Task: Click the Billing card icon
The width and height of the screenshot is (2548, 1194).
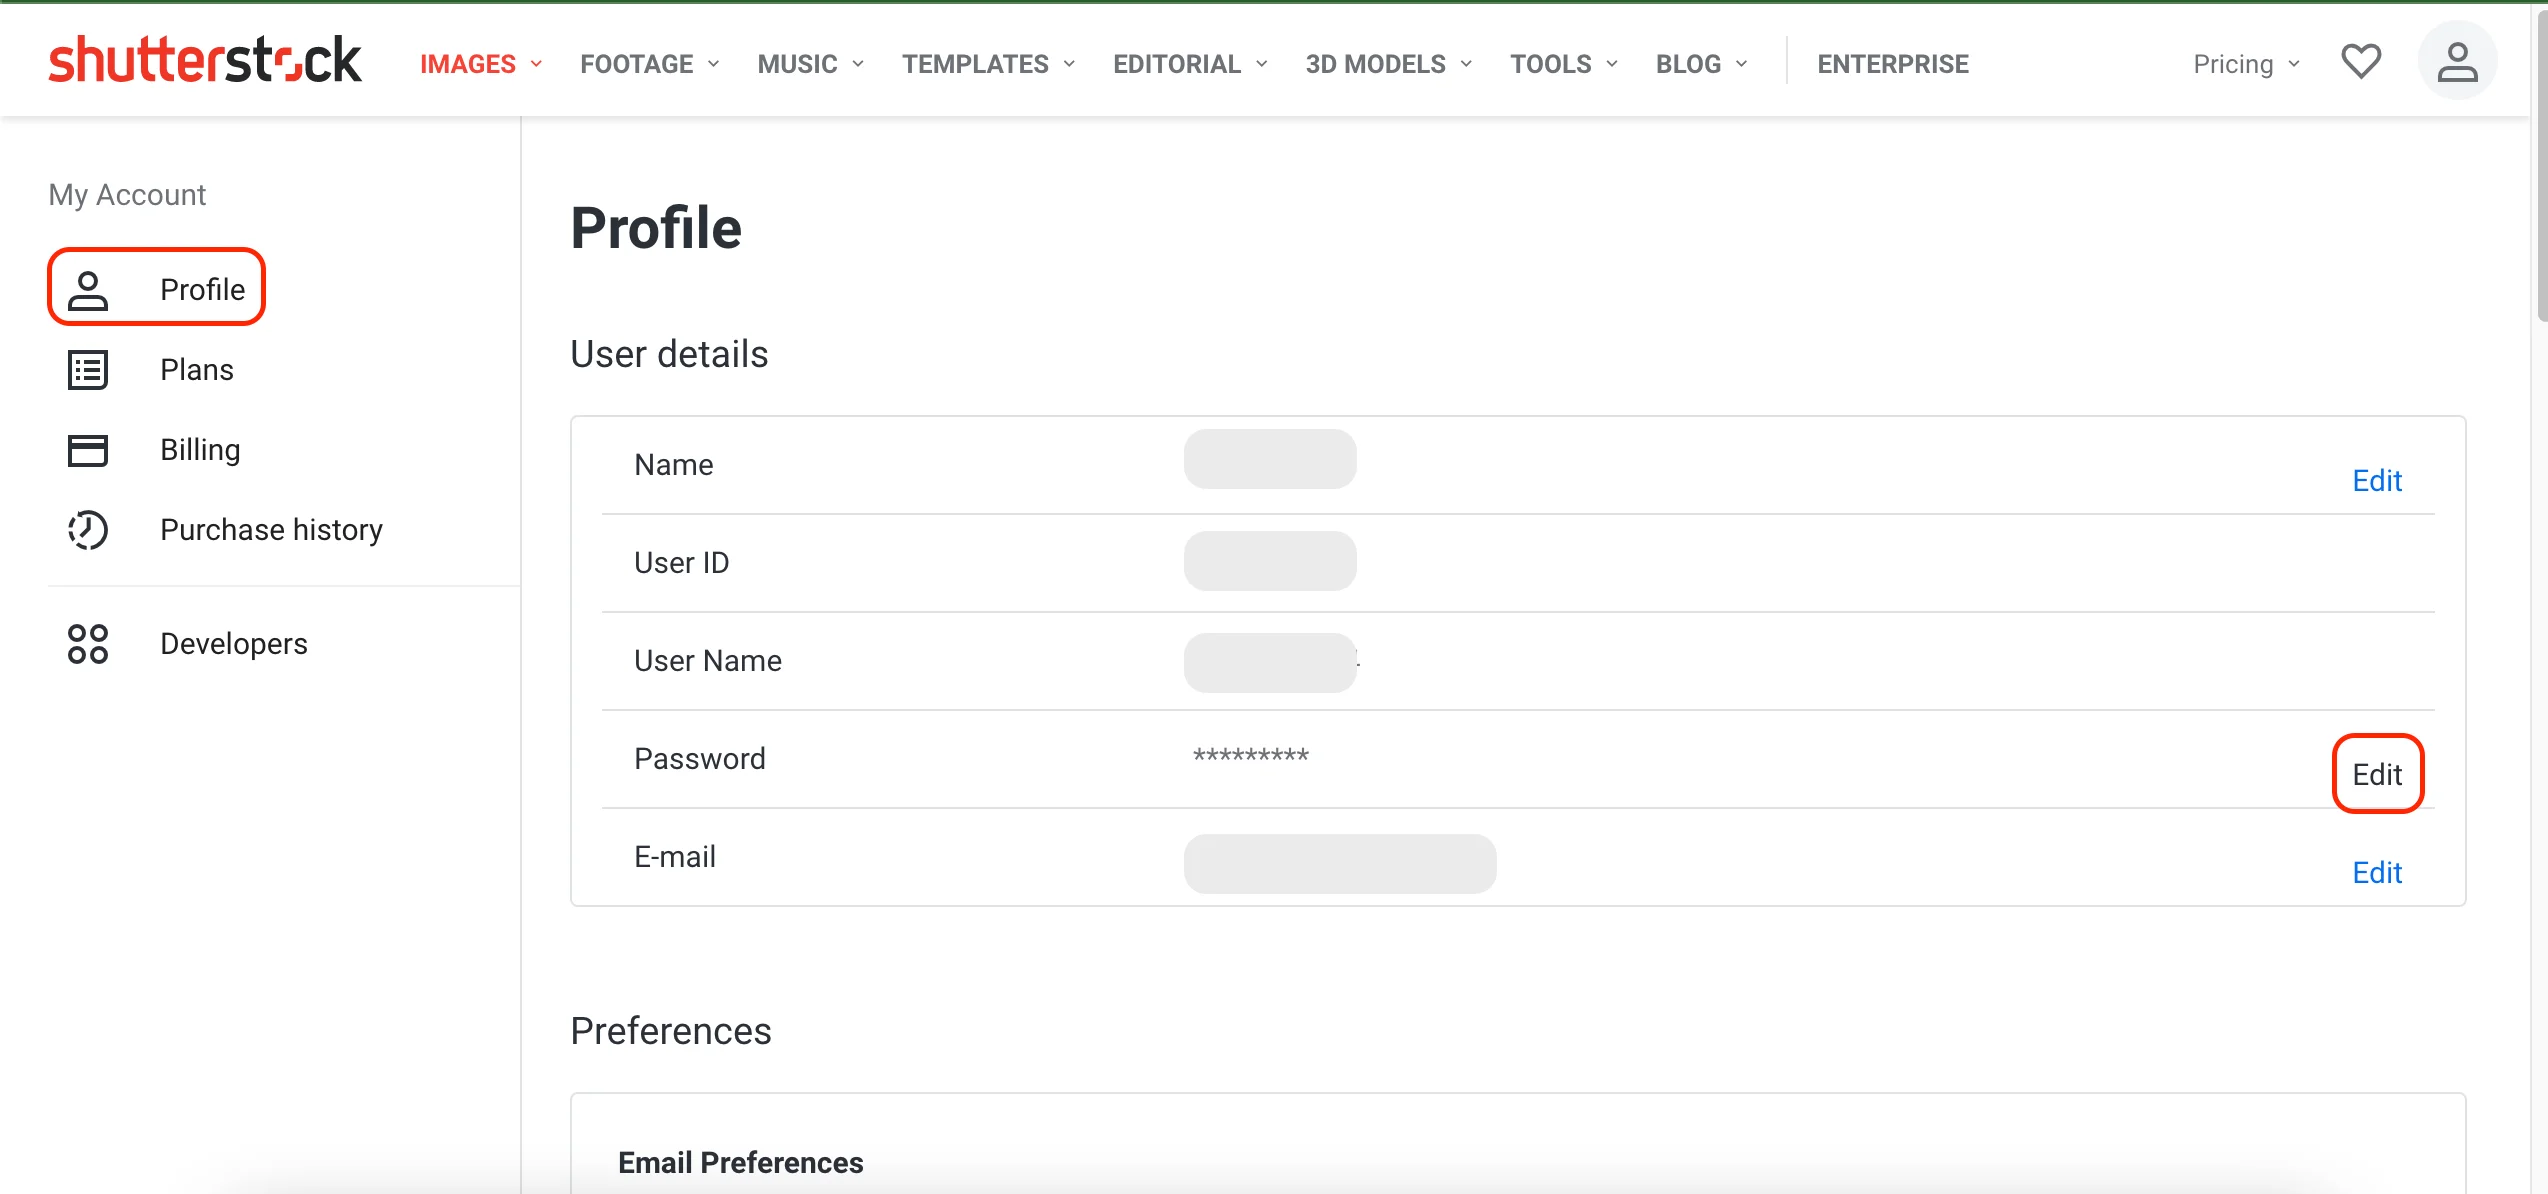Action: 88,450
